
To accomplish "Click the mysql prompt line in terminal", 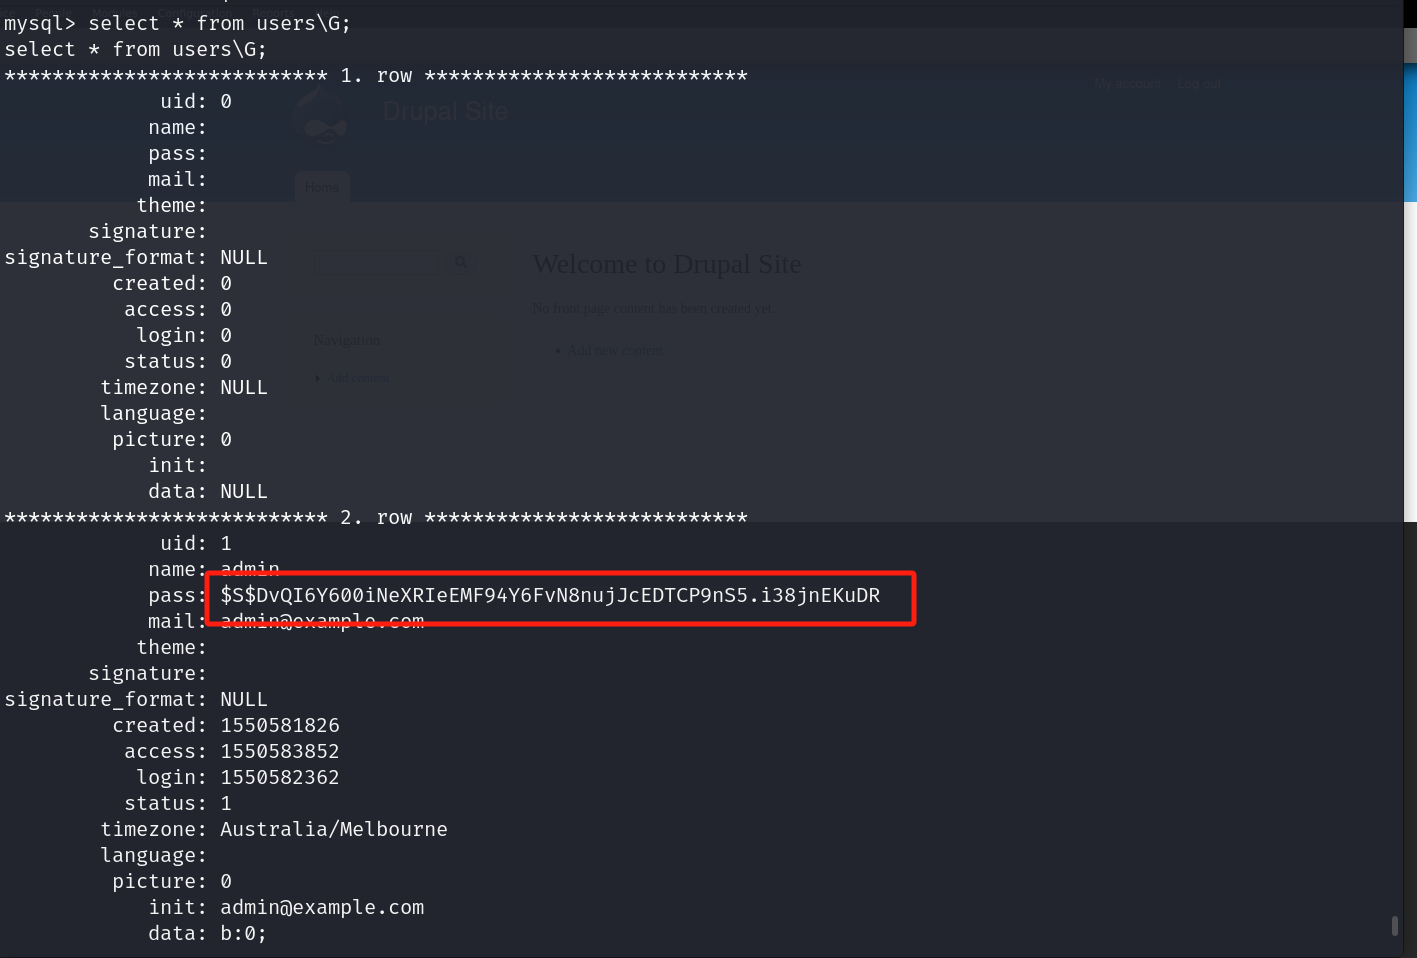I will [x=175, y=23].
